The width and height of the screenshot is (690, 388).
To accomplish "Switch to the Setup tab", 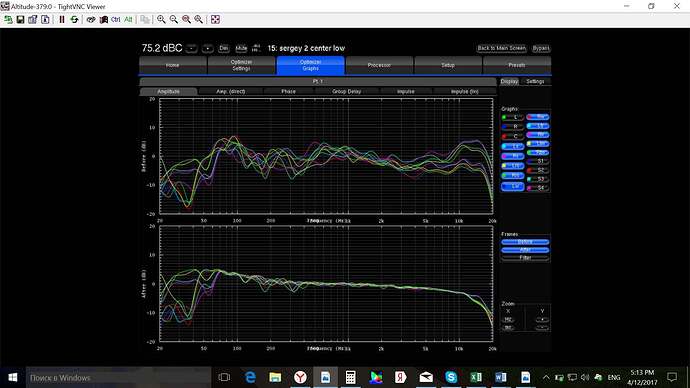I will pyautogui.click(x=448, y=65).
